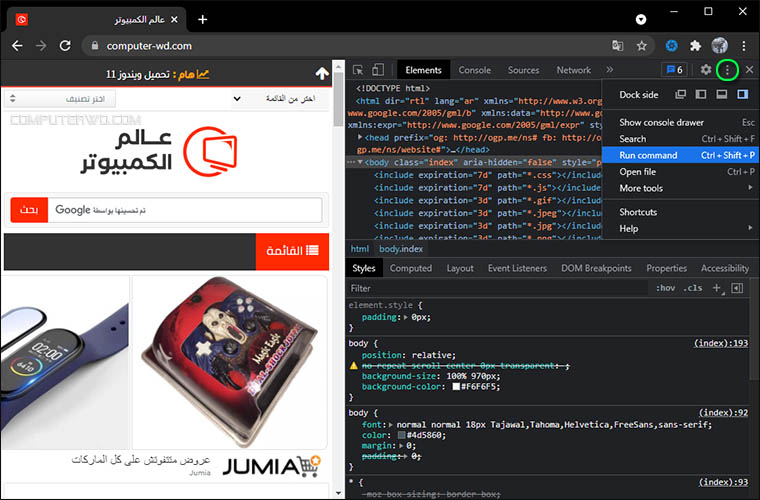The height and width of the screenshot is (500, 760).
Task: Switch to the Sources tab
Action: coord(523,70)
